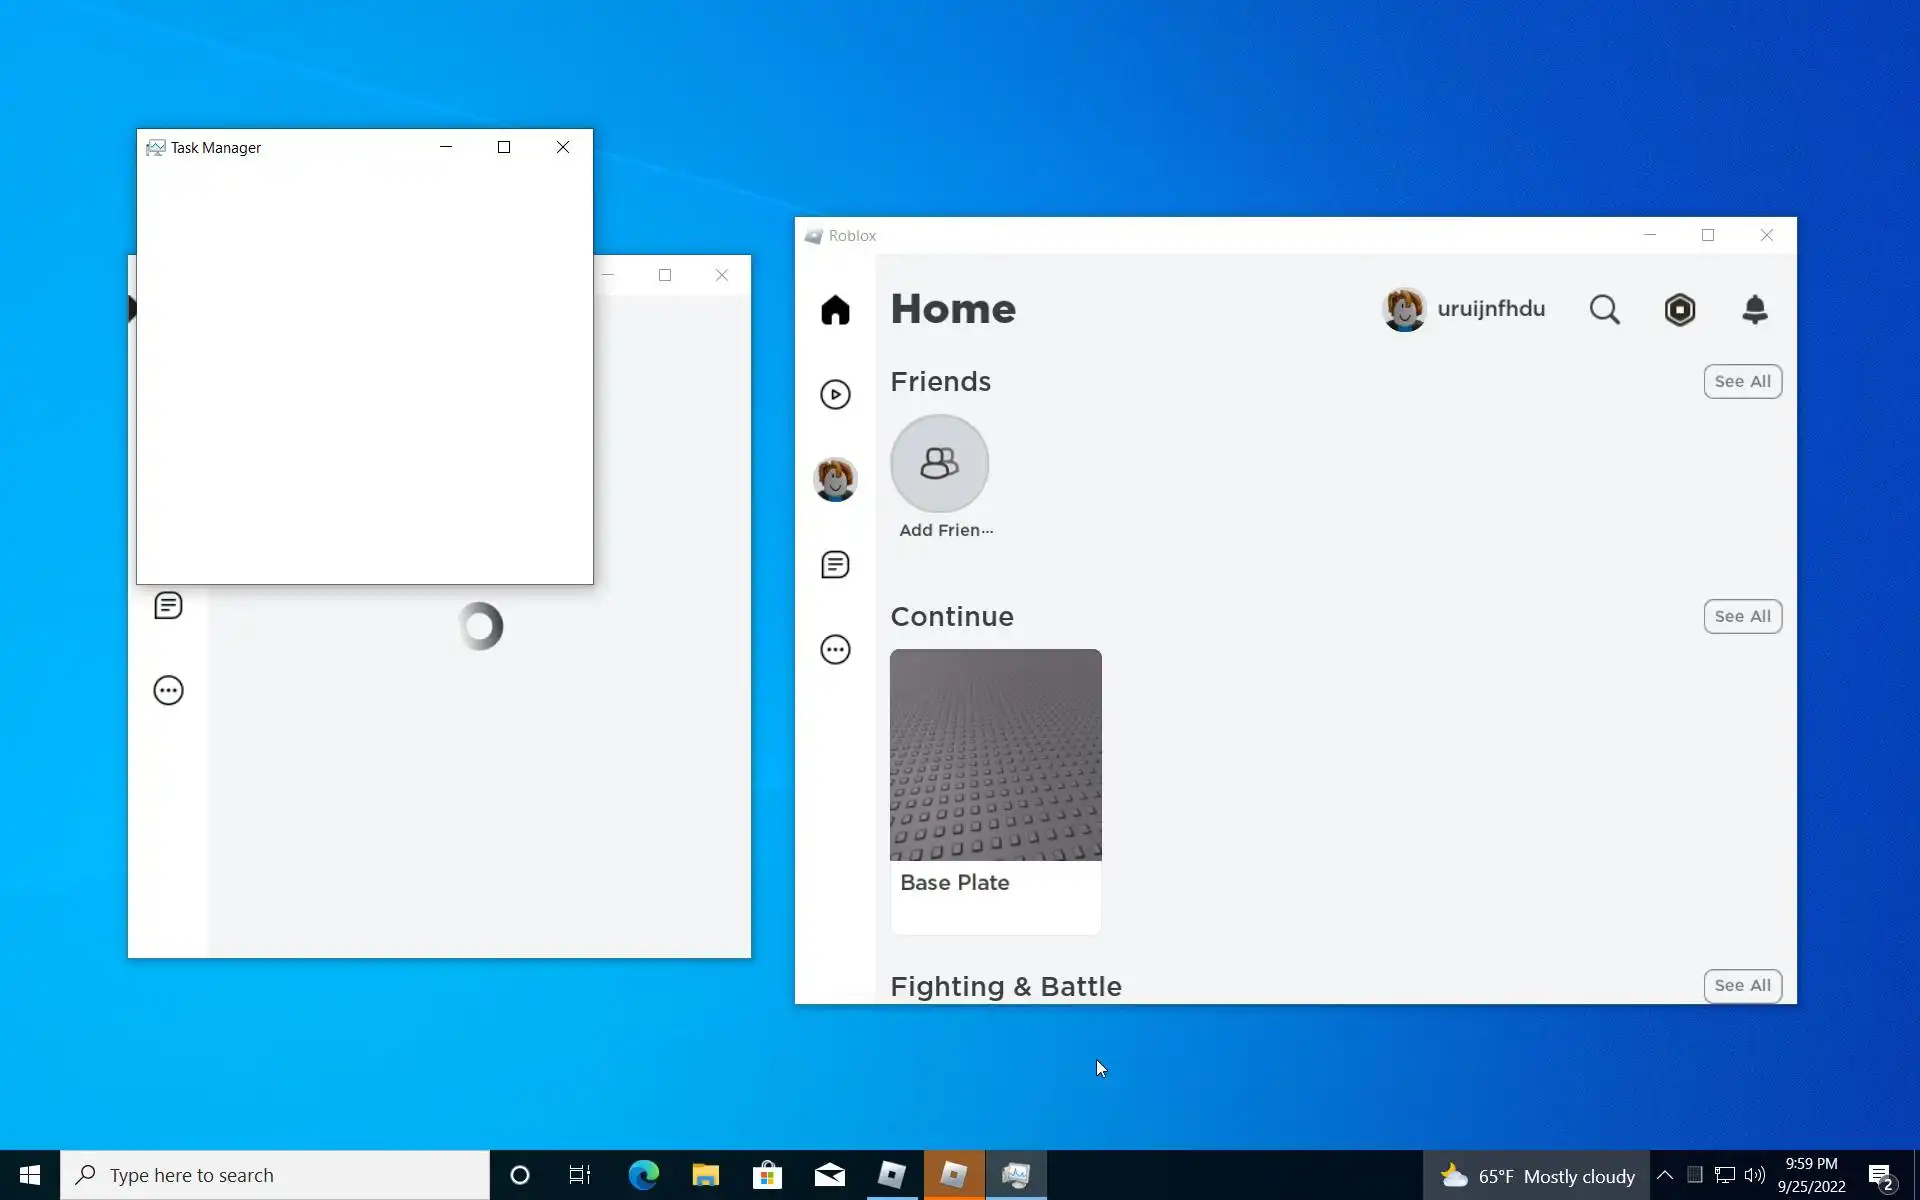The height and width of the screenshot is (1200, 1920).
Task: Open the Robux hexagon icon
Action: pyautogui.click(x=1679, y=310)
